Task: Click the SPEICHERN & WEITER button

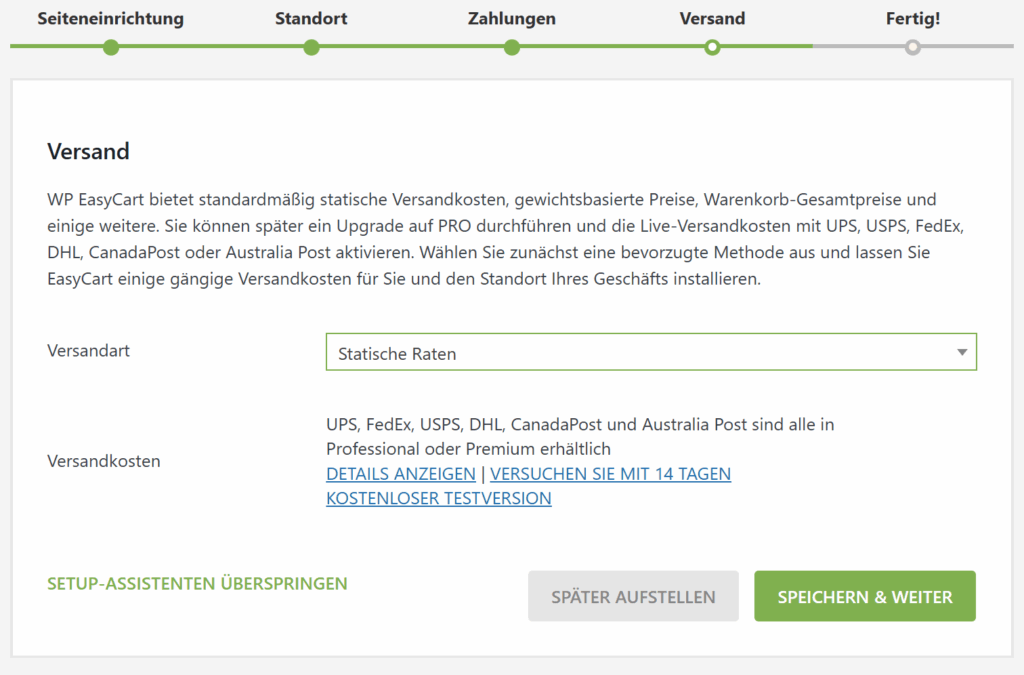Action: click(x=865, y=597)
